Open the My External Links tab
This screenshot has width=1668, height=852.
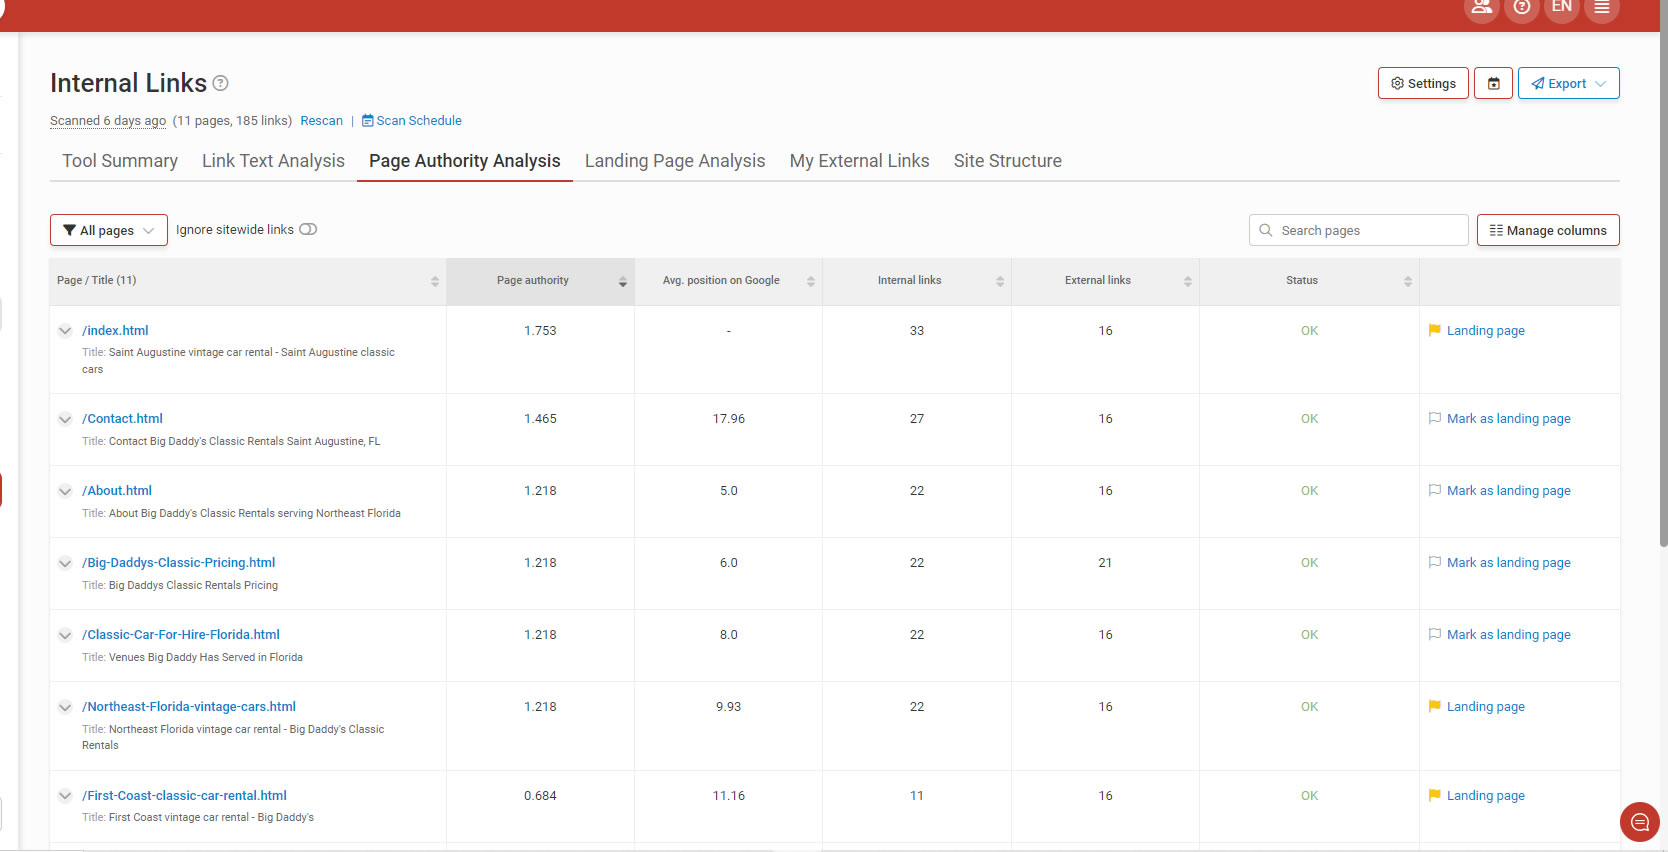860,161
